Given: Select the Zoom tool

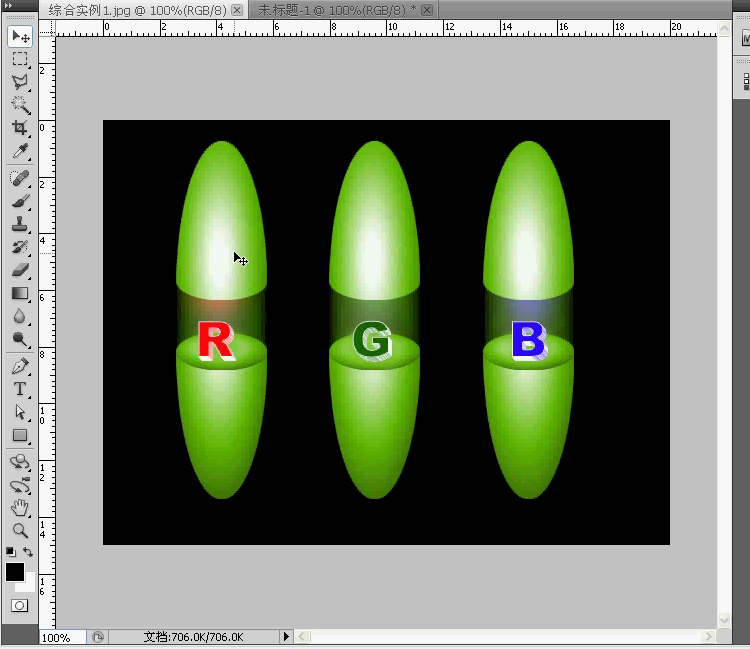Looking at the screenshot, I should tap(20, 530).
